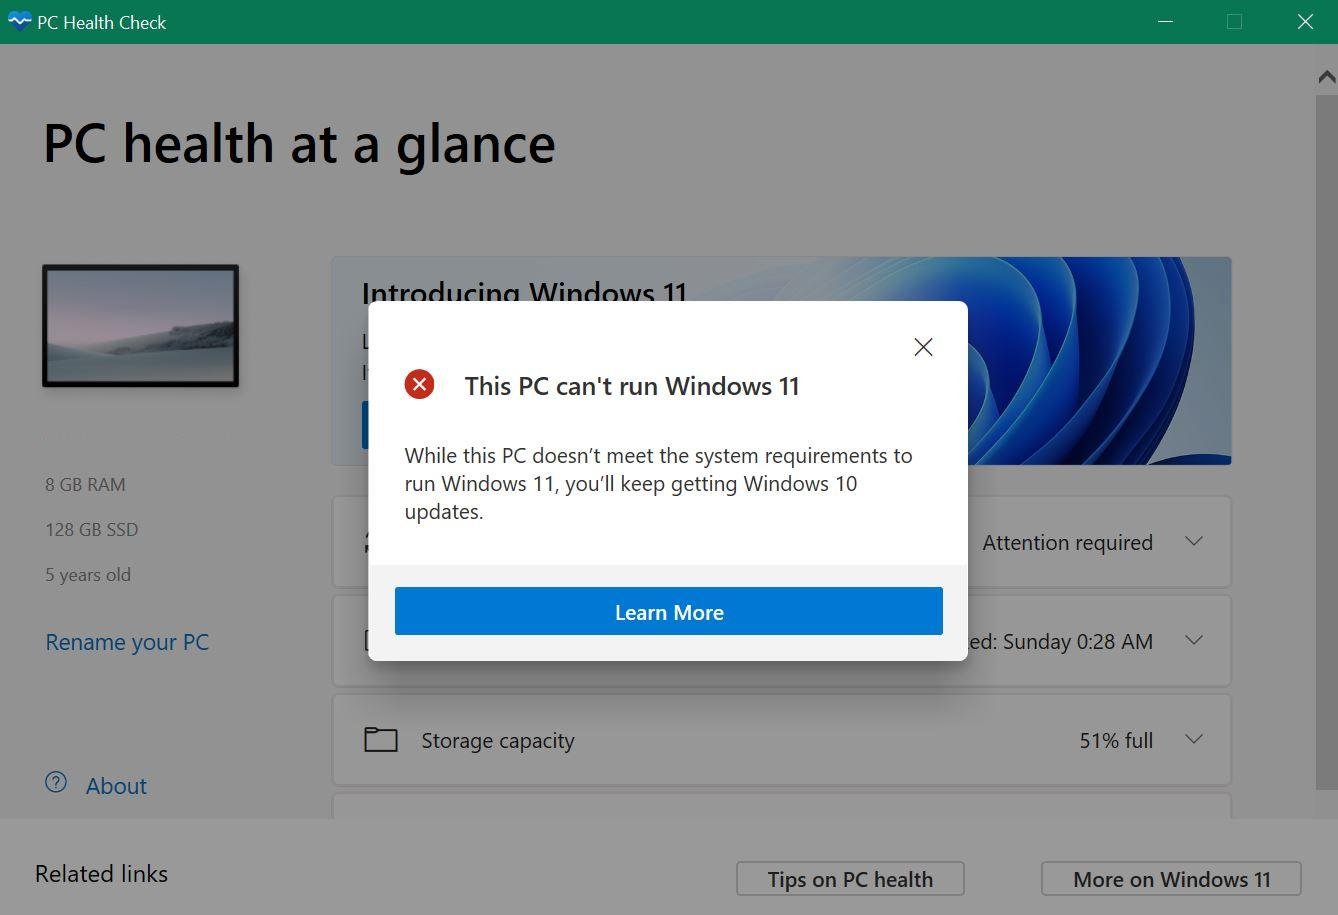Click the PC desktop thumbnail image
The image size is (1338, 915).
140,325
